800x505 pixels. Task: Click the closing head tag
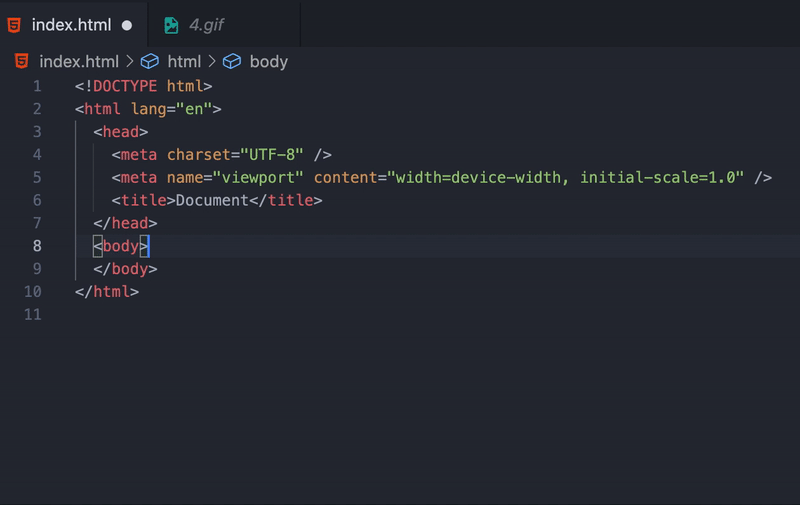(x=126, y=223)
